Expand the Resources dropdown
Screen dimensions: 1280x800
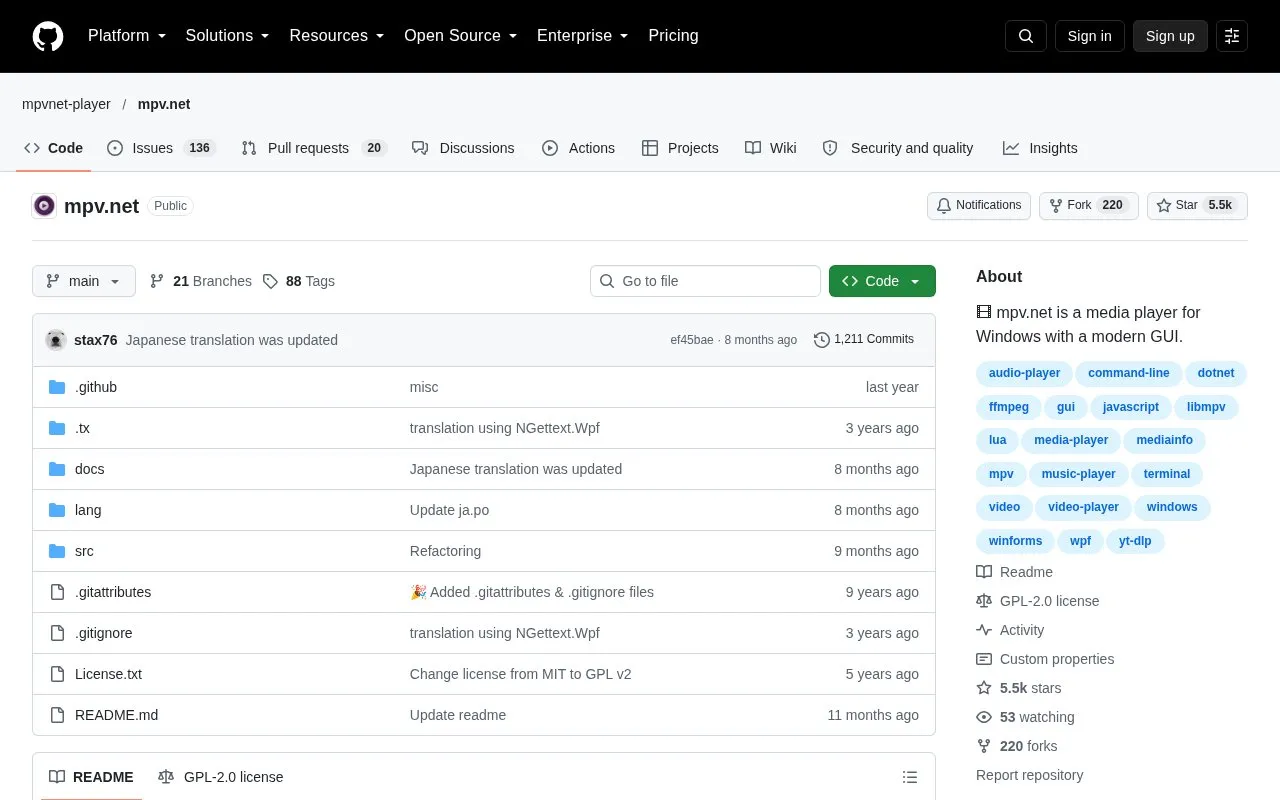[x=337, y=36]
